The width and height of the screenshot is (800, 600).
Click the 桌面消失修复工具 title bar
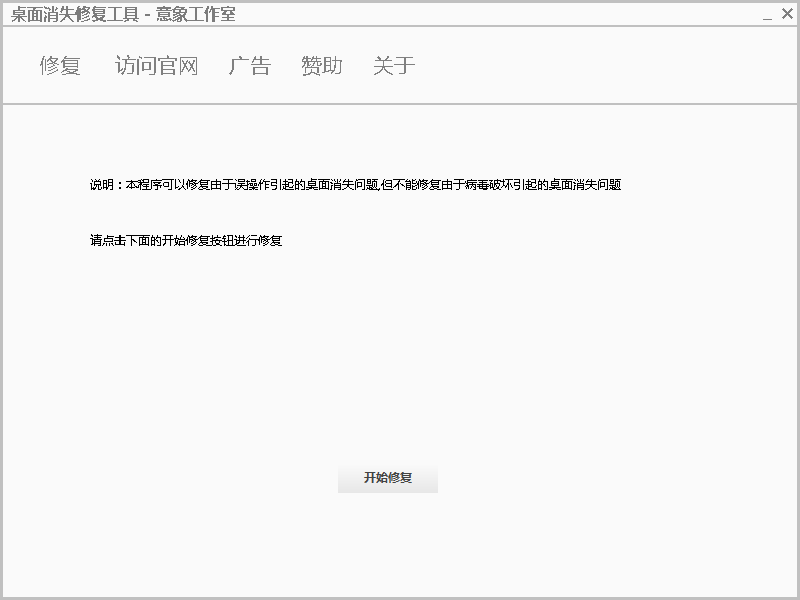(x=120, y=15)
